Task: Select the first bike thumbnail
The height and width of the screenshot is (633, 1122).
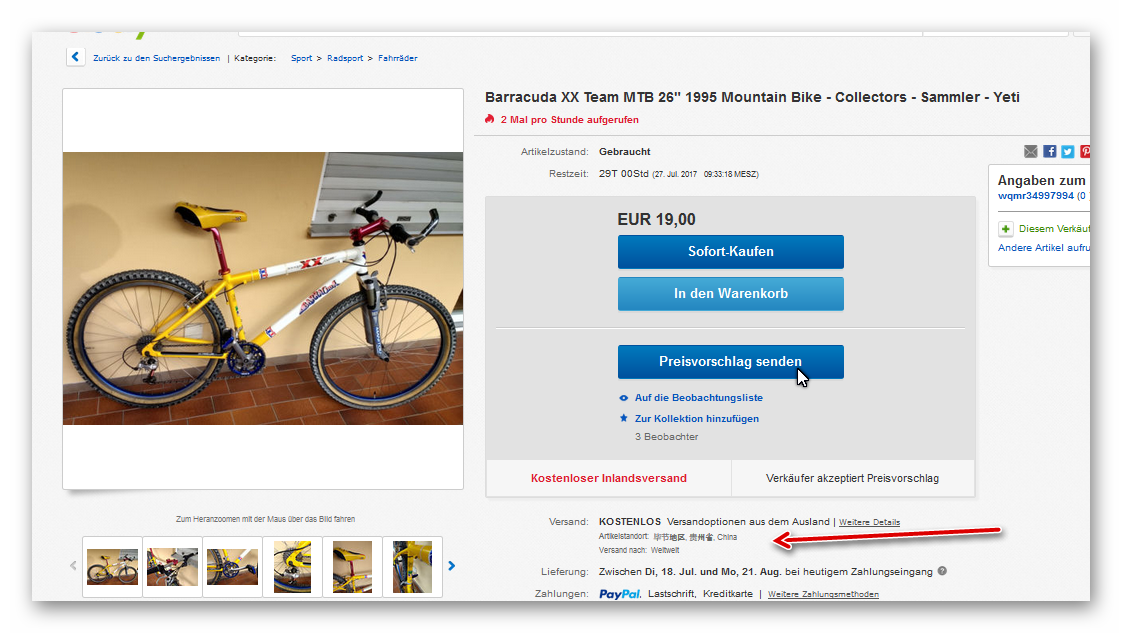Action: click(112, 567)
